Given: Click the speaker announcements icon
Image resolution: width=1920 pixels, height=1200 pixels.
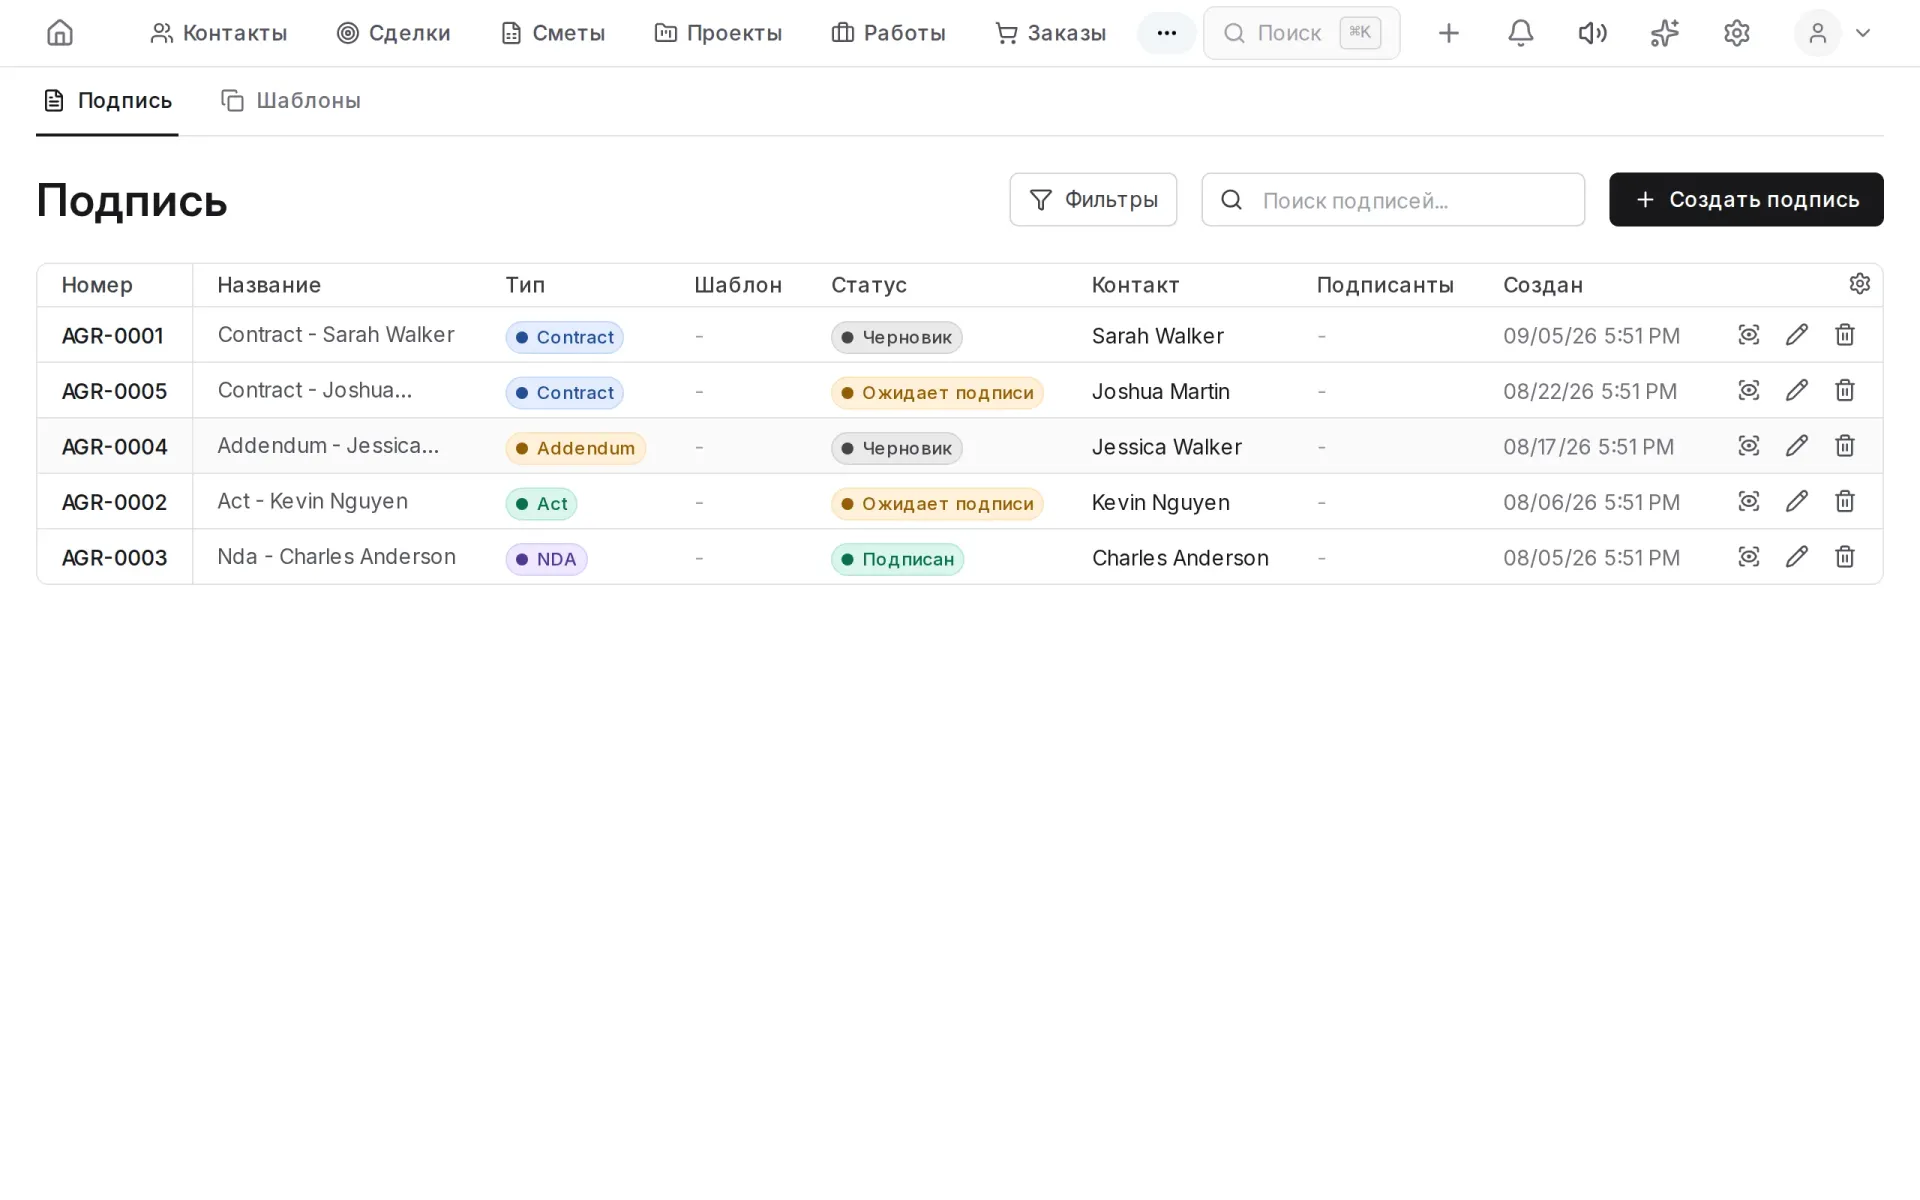Looking at the screenshot, I should point(1592,33).
